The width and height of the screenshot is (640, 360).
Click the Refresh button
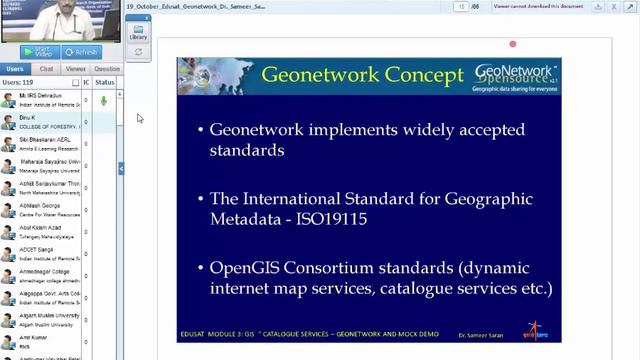click(82, 52)
